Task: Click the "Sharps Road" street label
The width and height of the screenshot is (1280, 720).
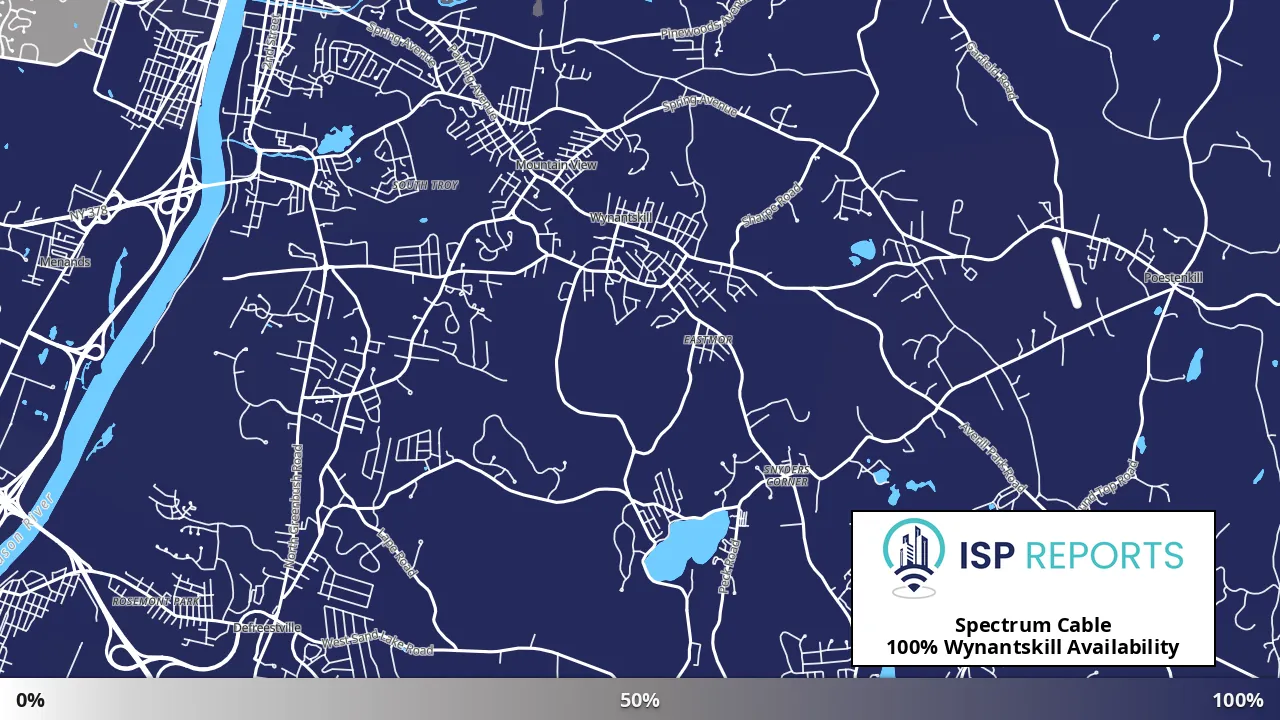Action: pos(771,205)
